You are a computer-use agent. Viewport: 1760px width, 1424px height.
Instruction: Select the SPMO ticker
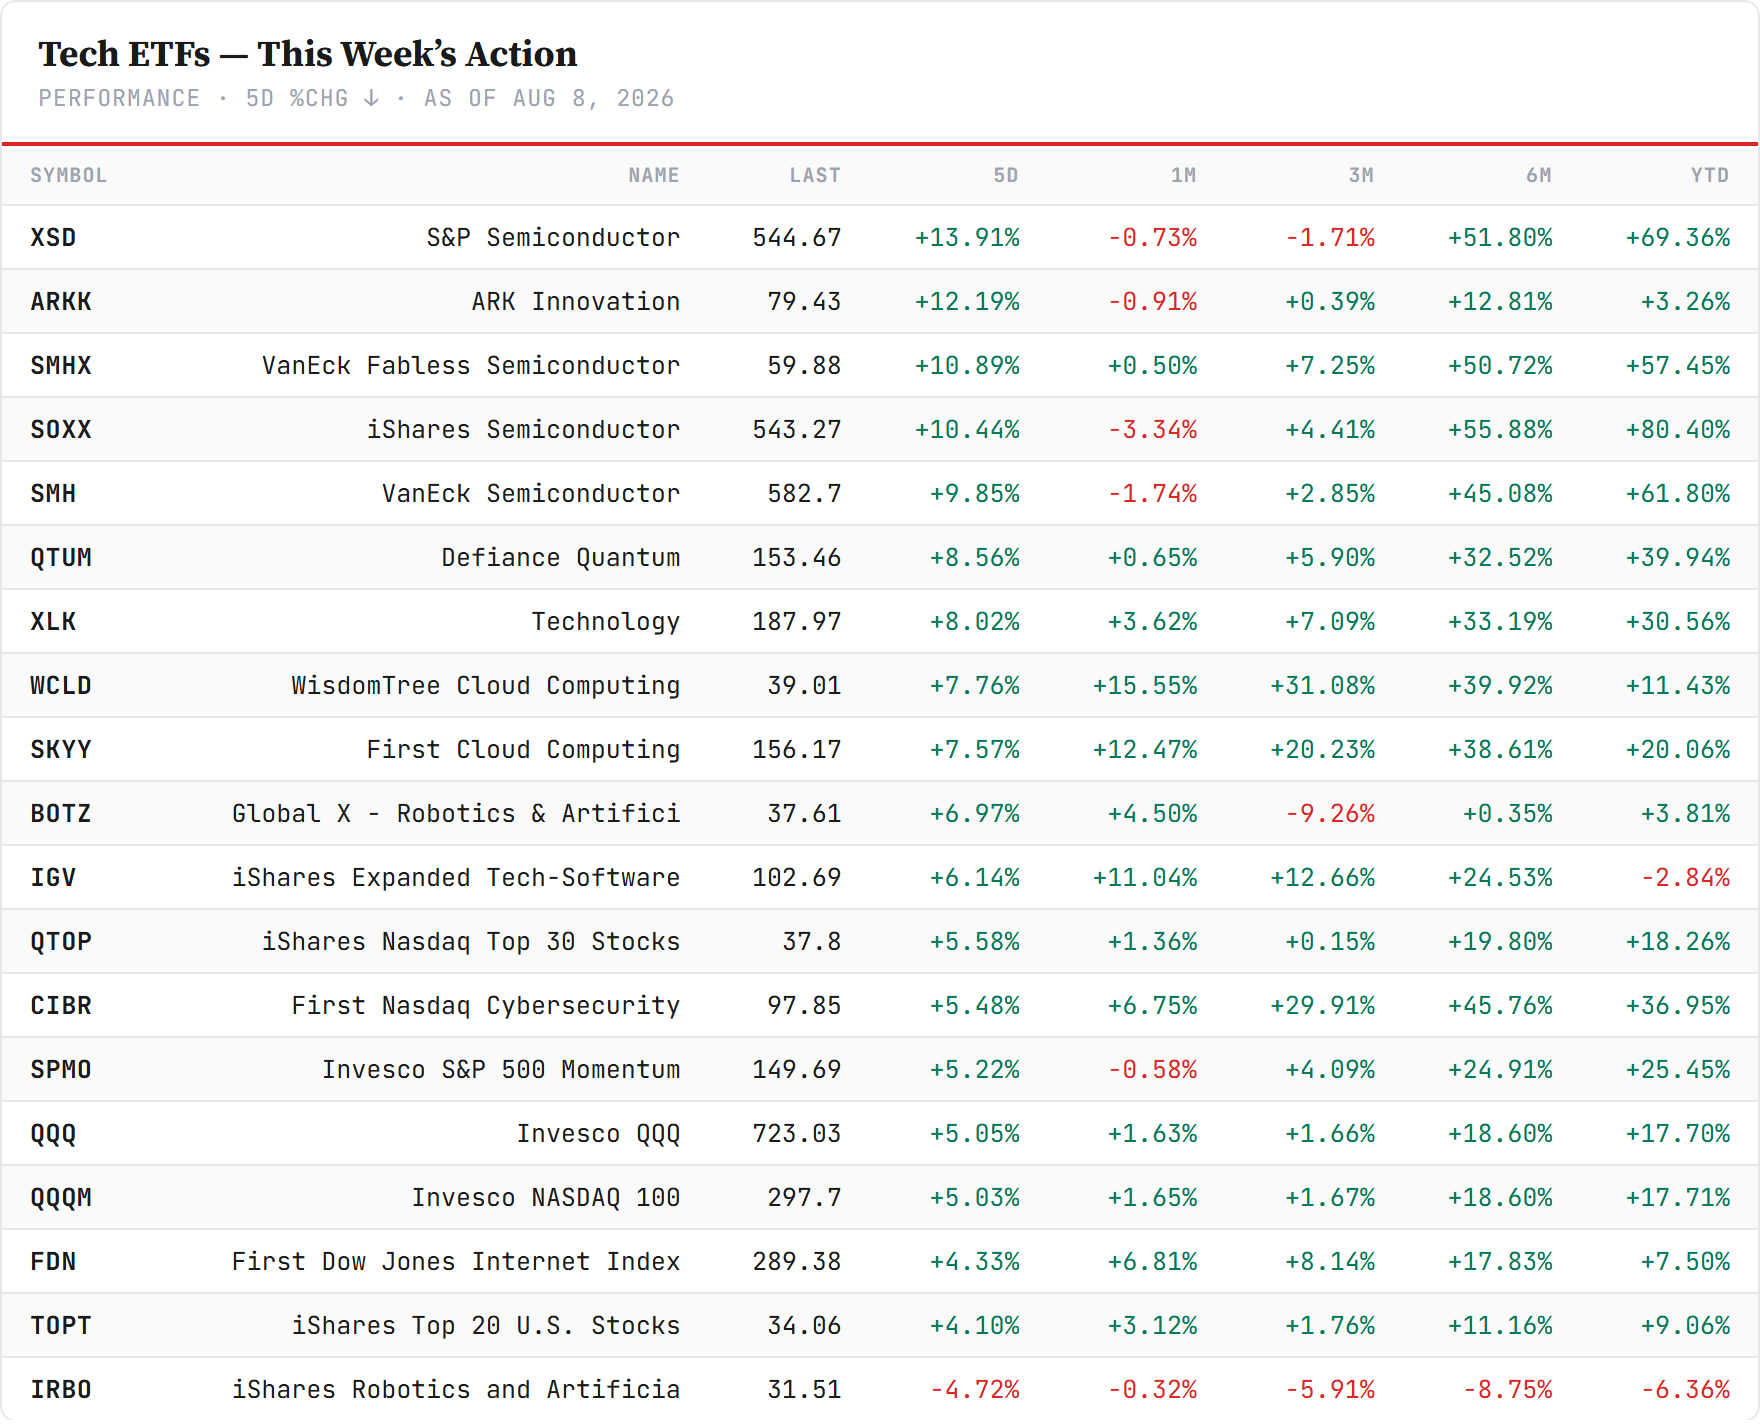click(x=61, y=1070)
